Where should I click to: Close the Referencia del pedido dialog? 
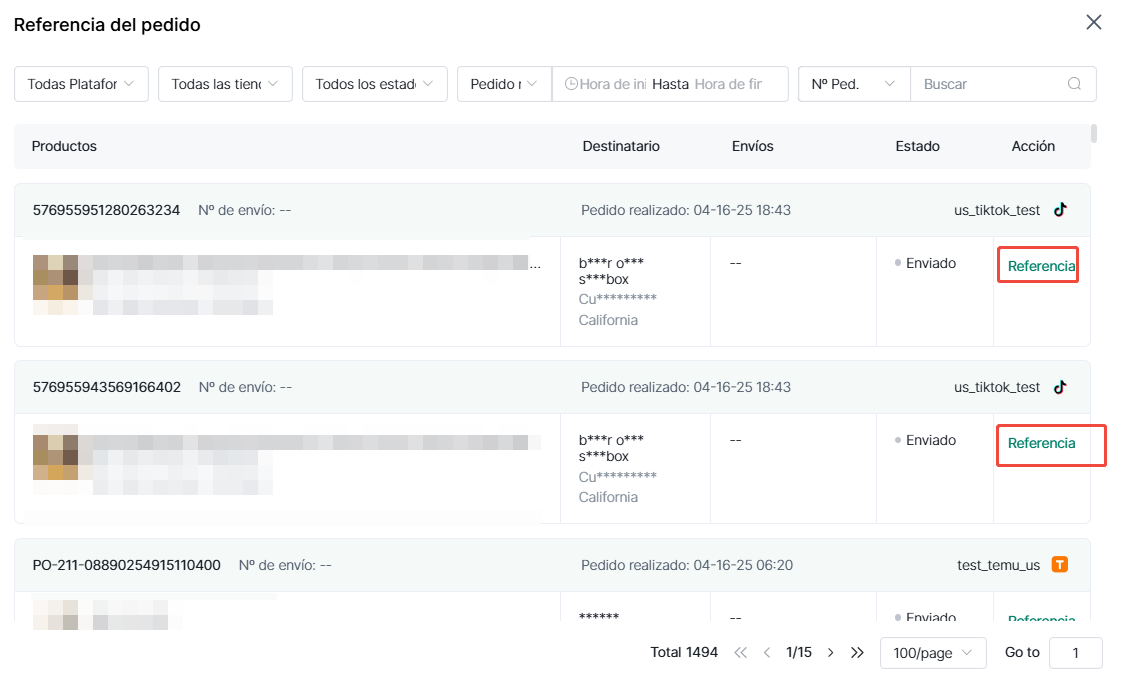point(1094,23)
